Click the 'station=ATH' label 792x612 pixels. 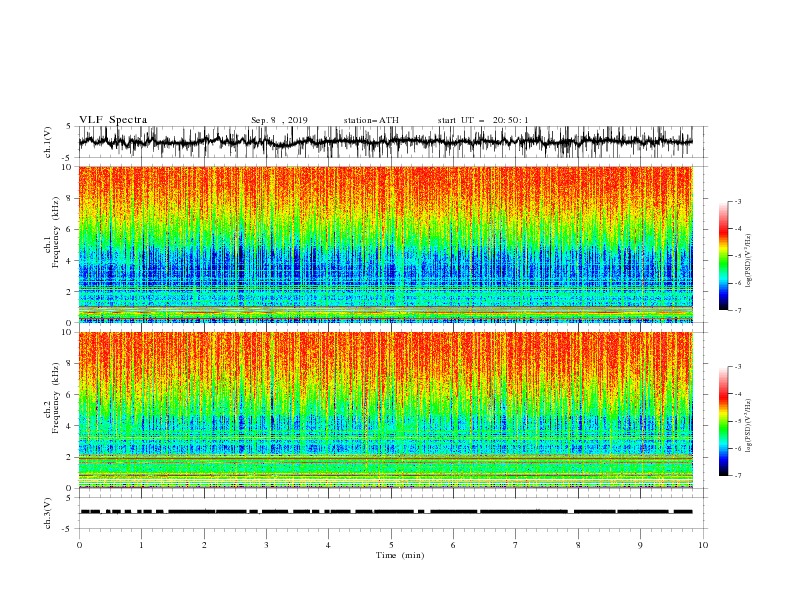(371, 120)
